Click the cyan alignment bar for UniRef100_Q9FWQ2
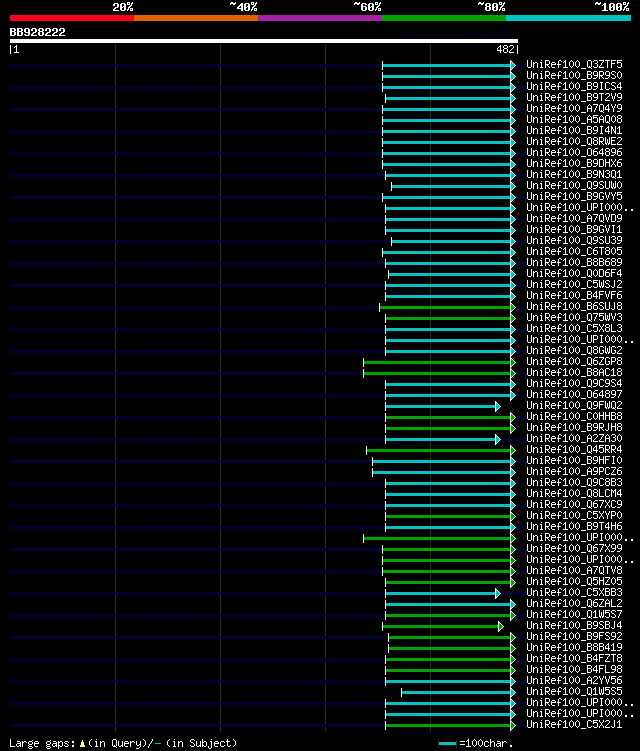640x751 pixels. tap(443, 407)
